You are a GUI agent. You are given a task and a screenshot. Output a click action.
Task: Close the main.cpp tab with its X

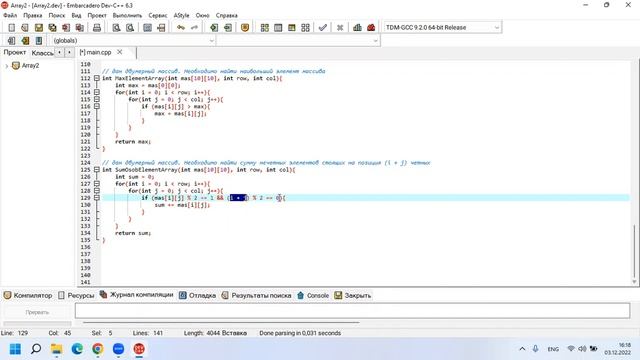click(x=120, y=52)
